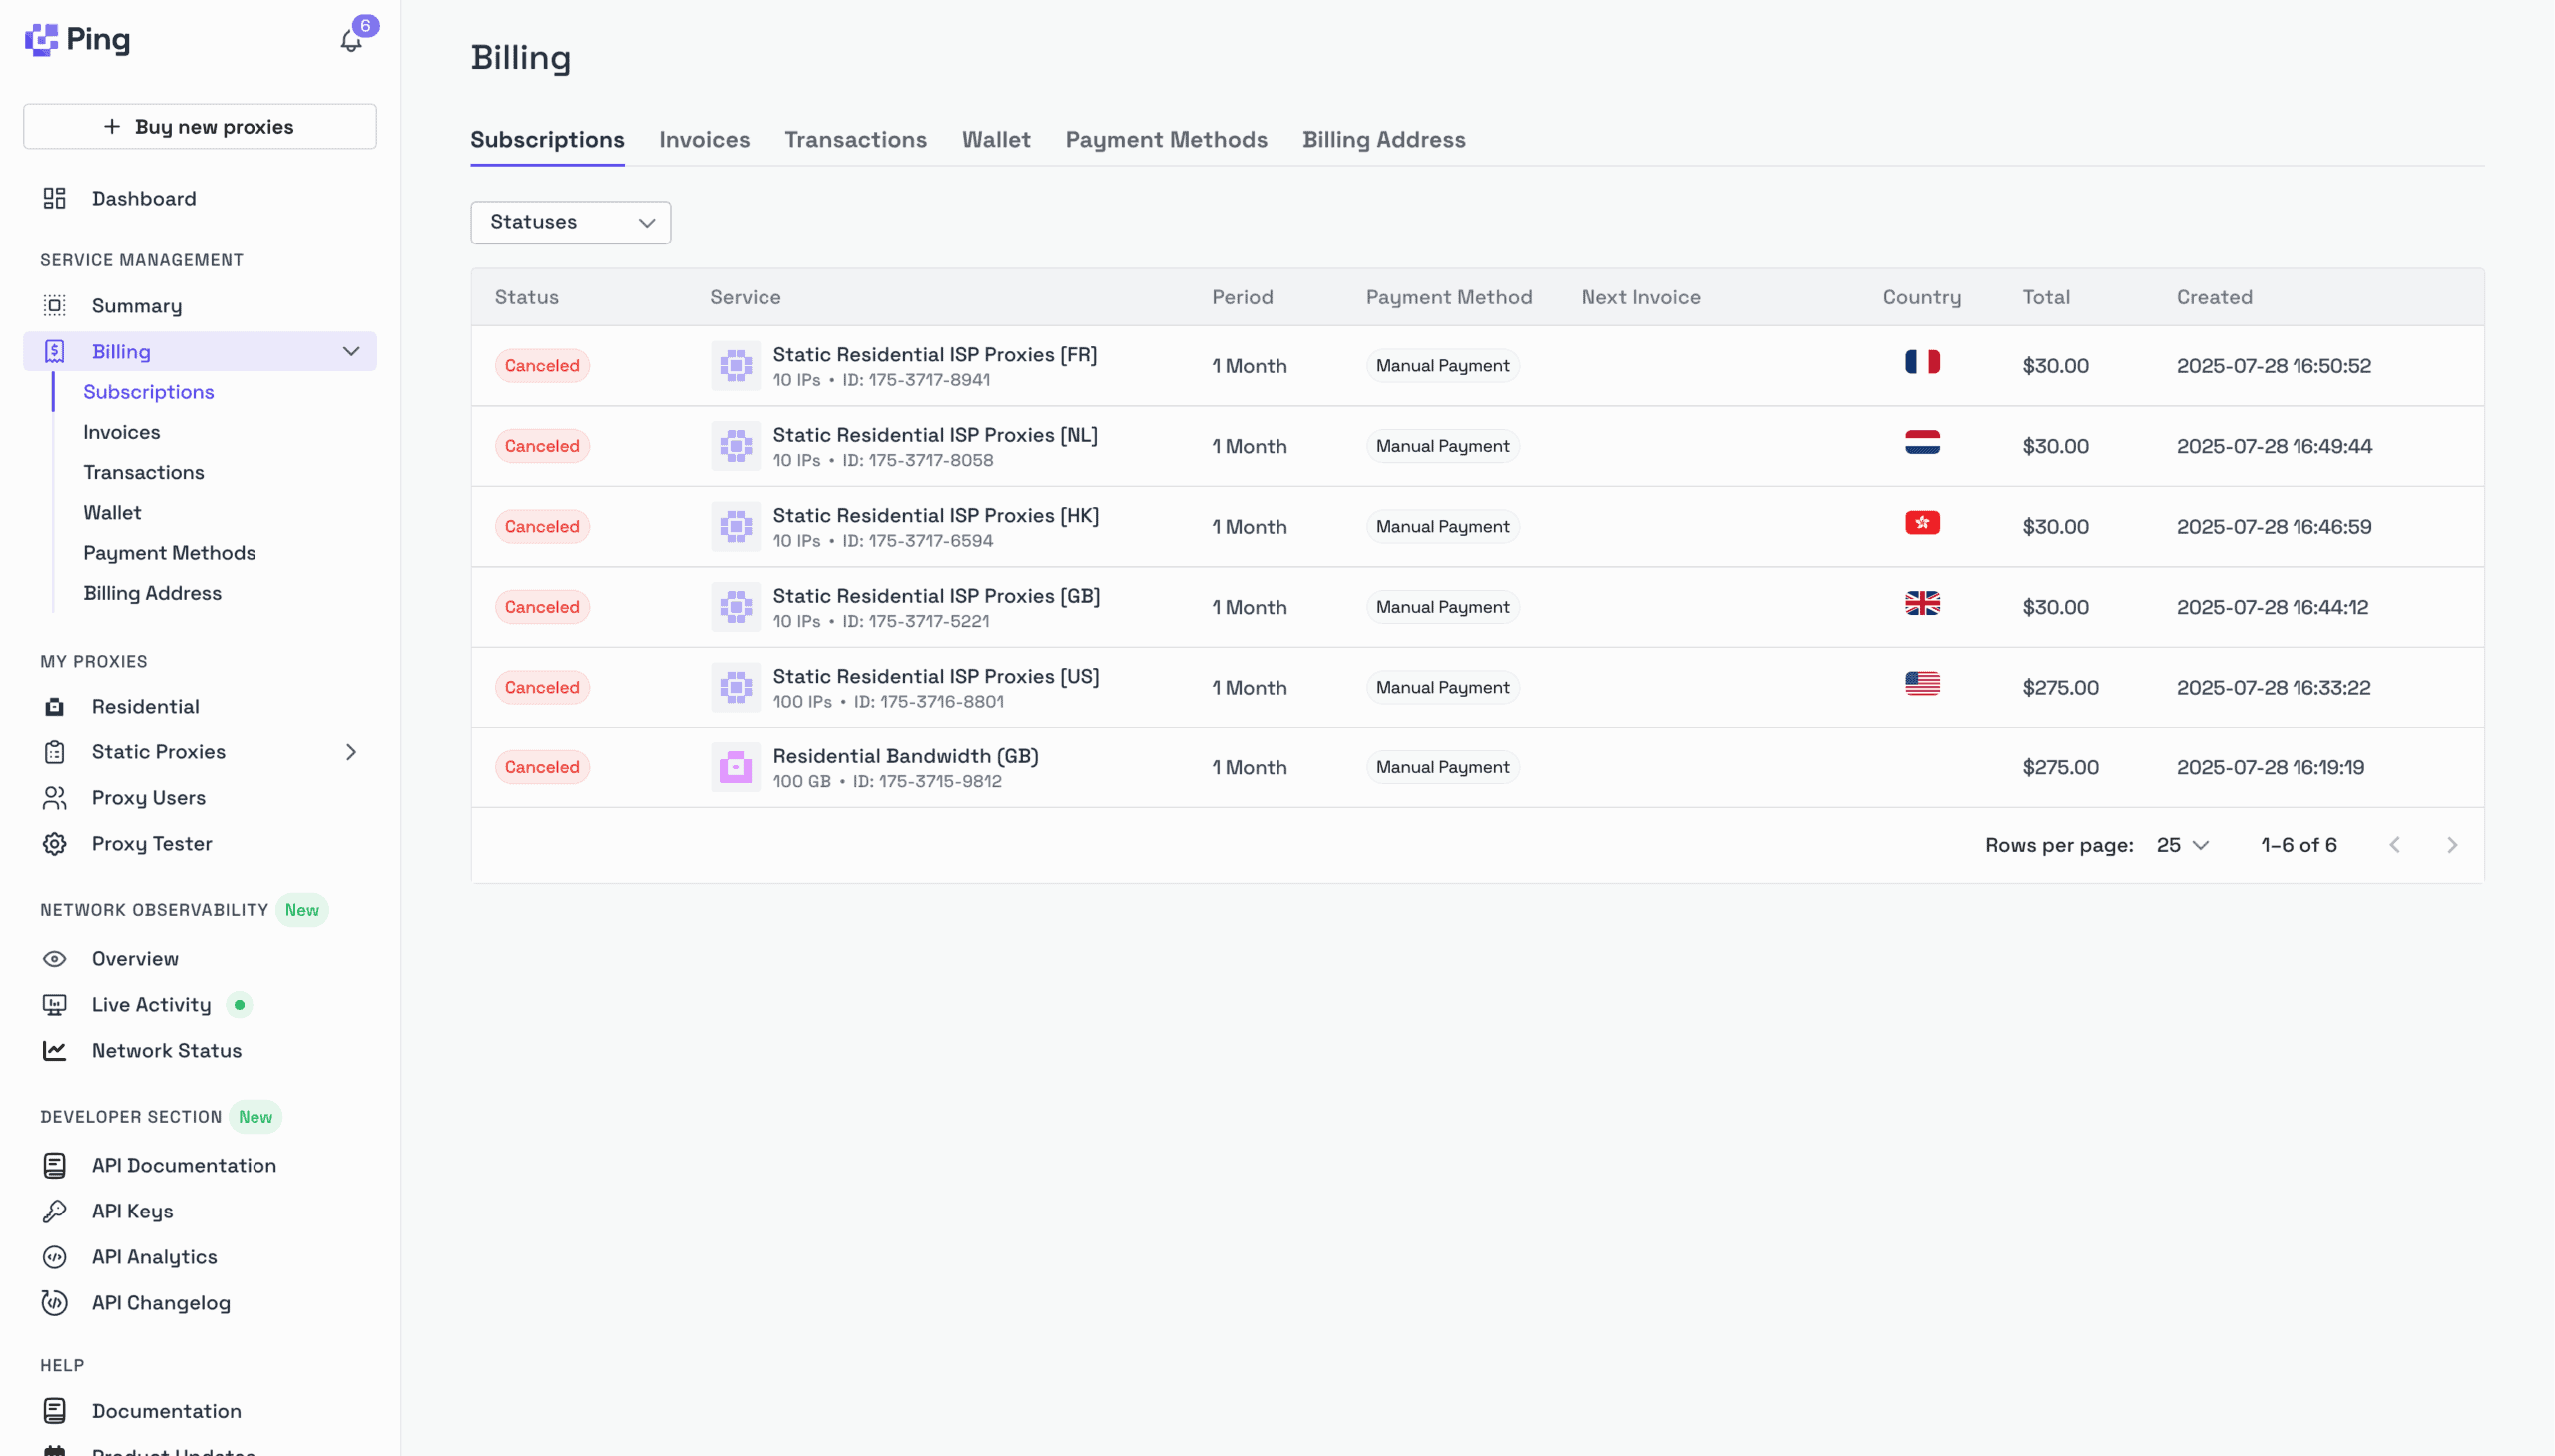Click the France flag icon

pyautogui.click(x=1921, y=362)
